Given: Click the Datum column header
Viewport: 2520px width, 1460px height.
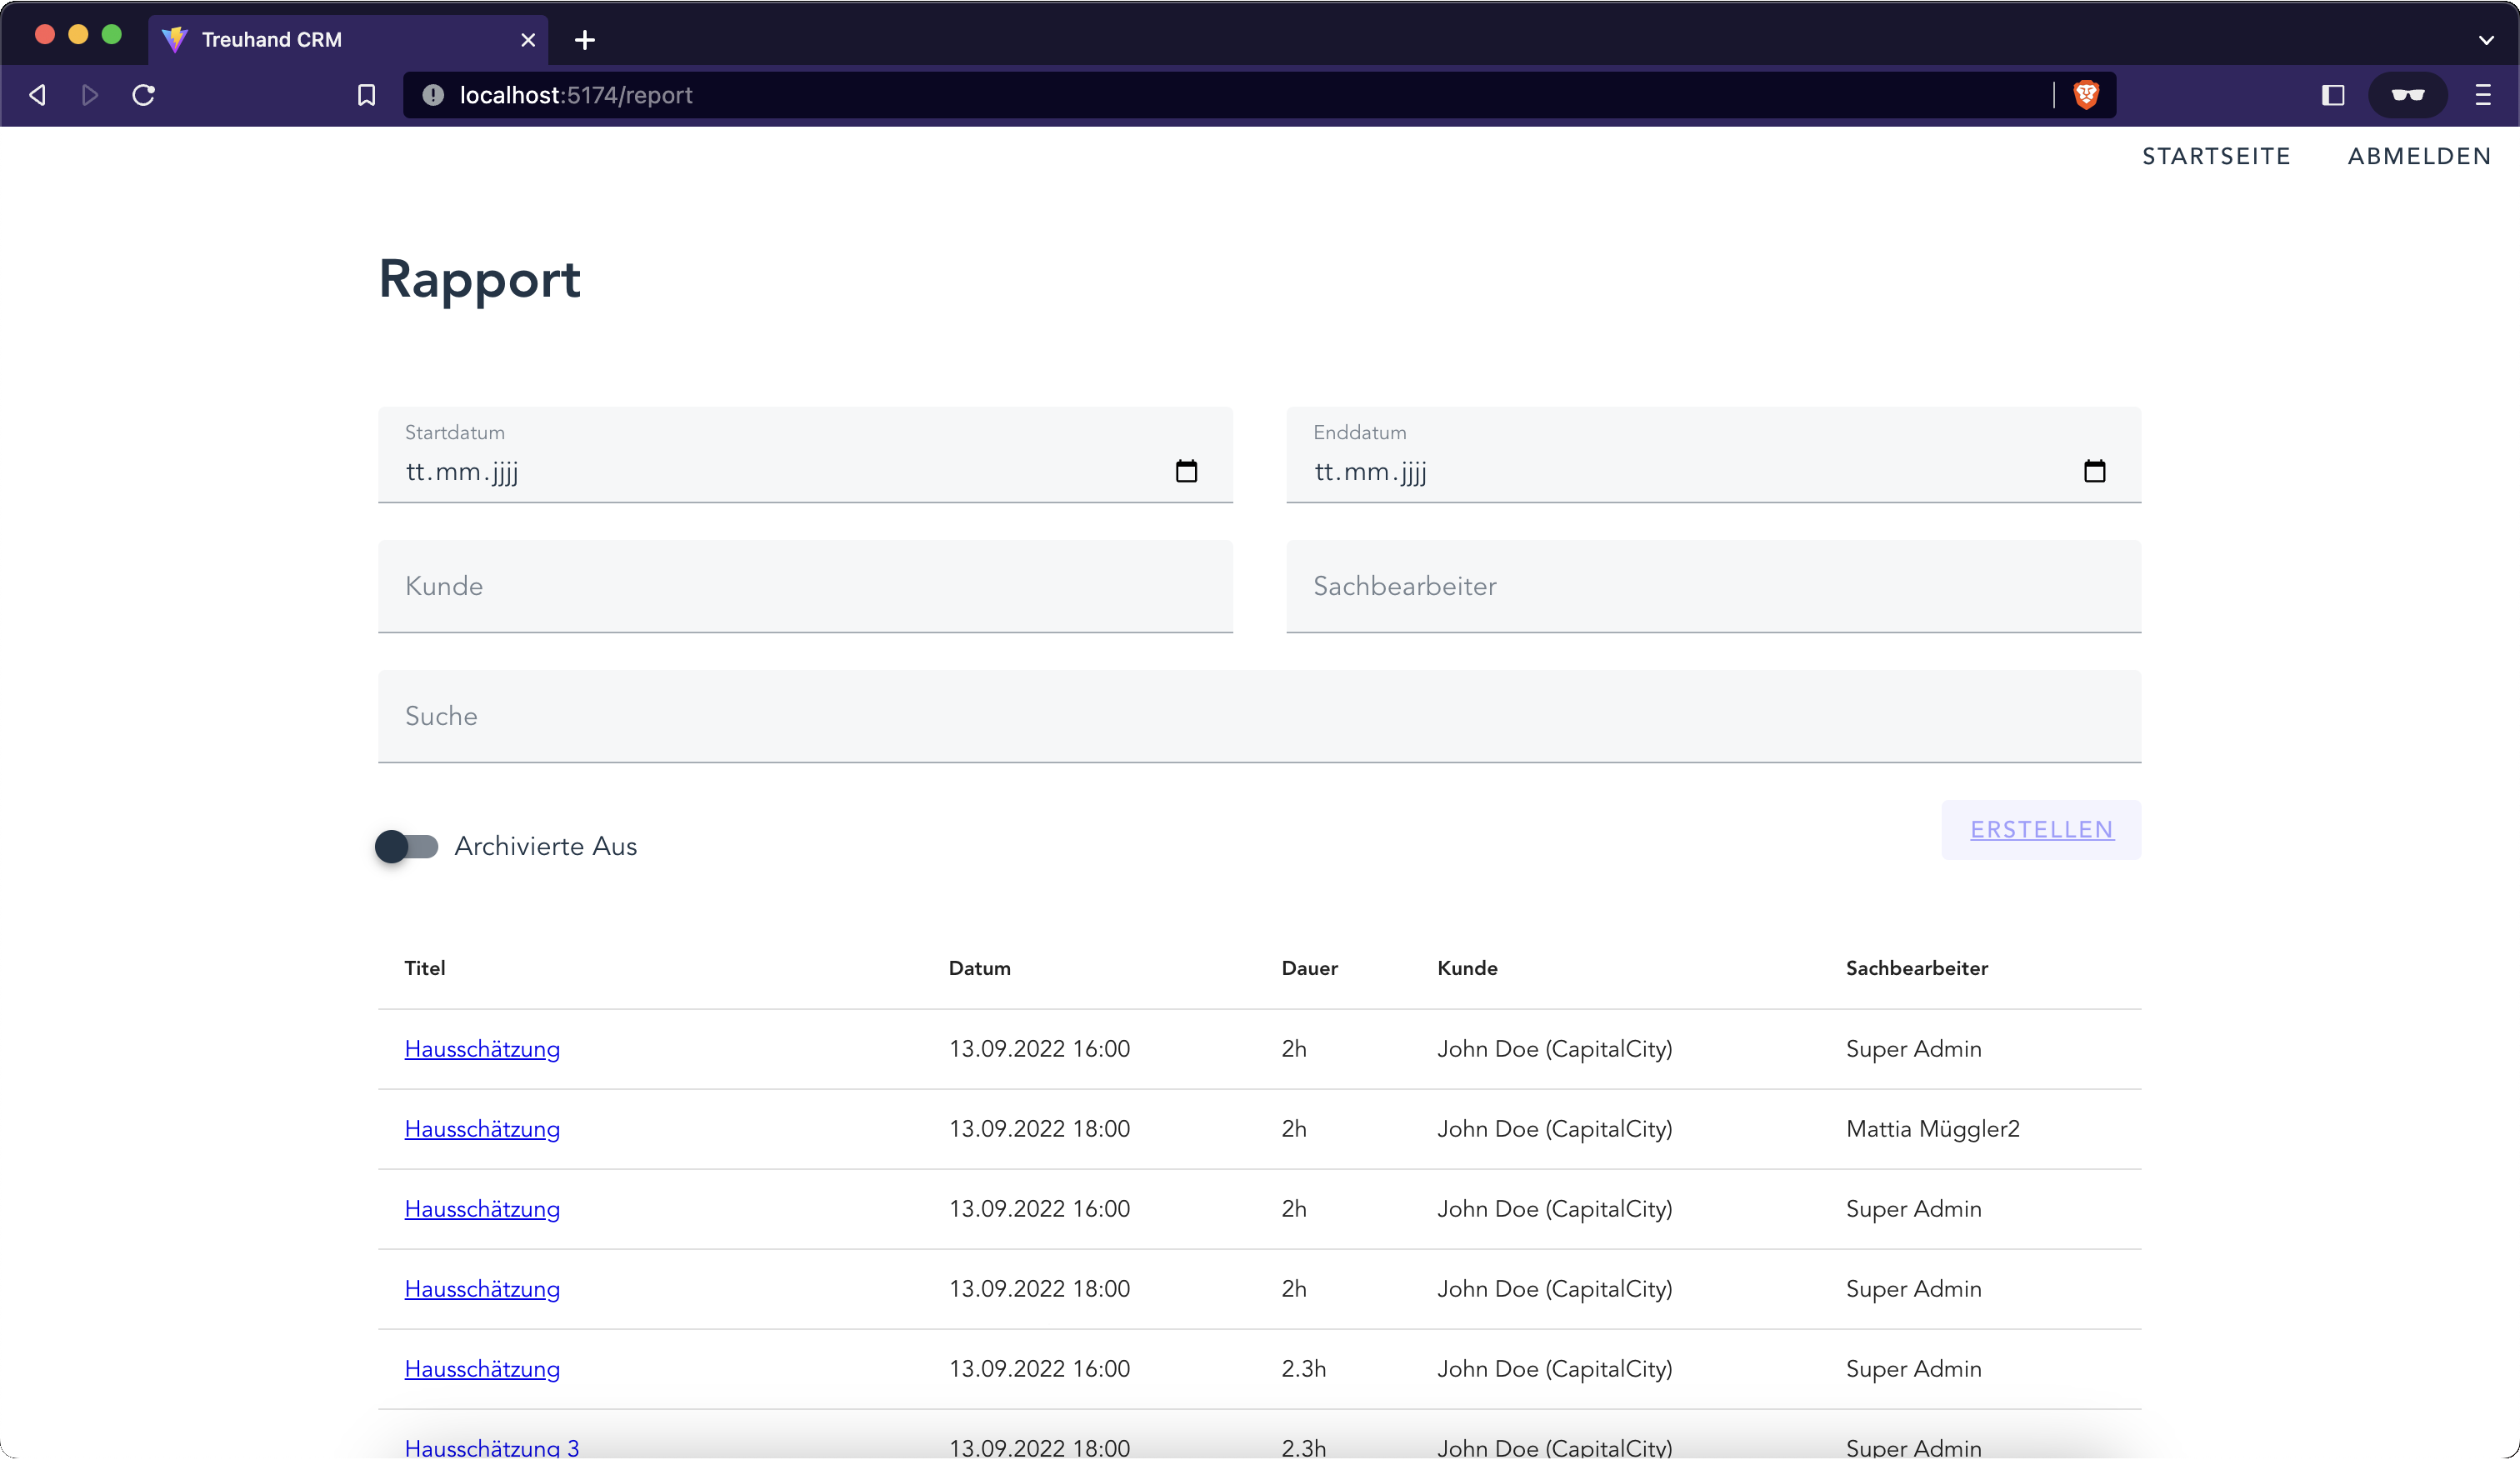Looking at the screenshot, I should [979, 968].
